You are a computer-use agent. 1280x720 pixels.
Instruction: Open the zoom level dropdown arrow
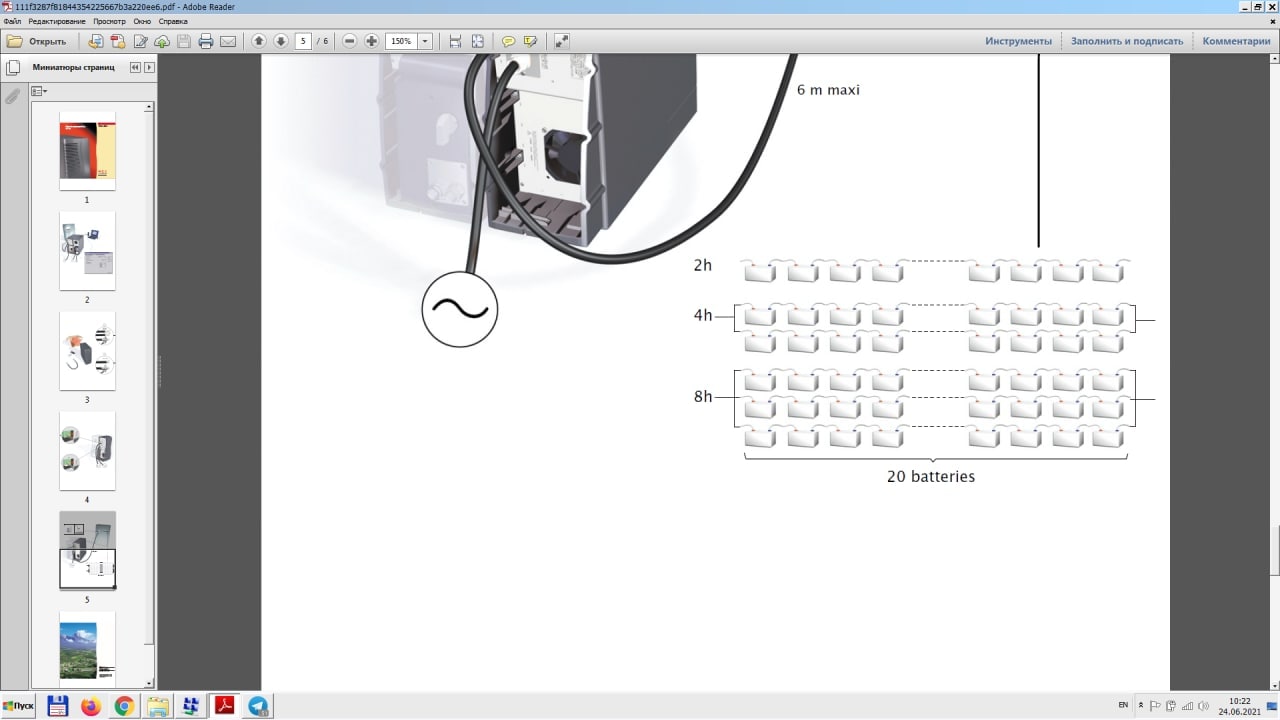pyautogui.click(x=426, y=41)
